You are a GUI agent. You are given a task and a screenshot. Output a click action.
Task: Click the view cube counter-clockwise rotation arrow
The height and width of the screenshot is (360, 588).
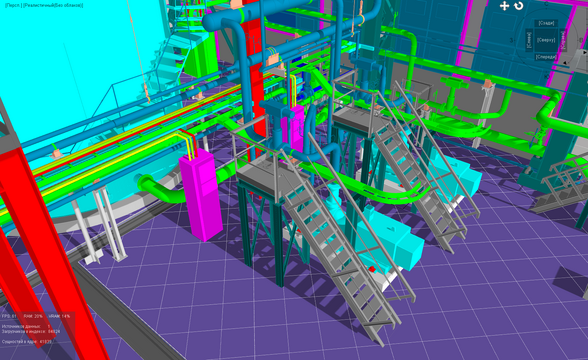[x=585, y=52]
